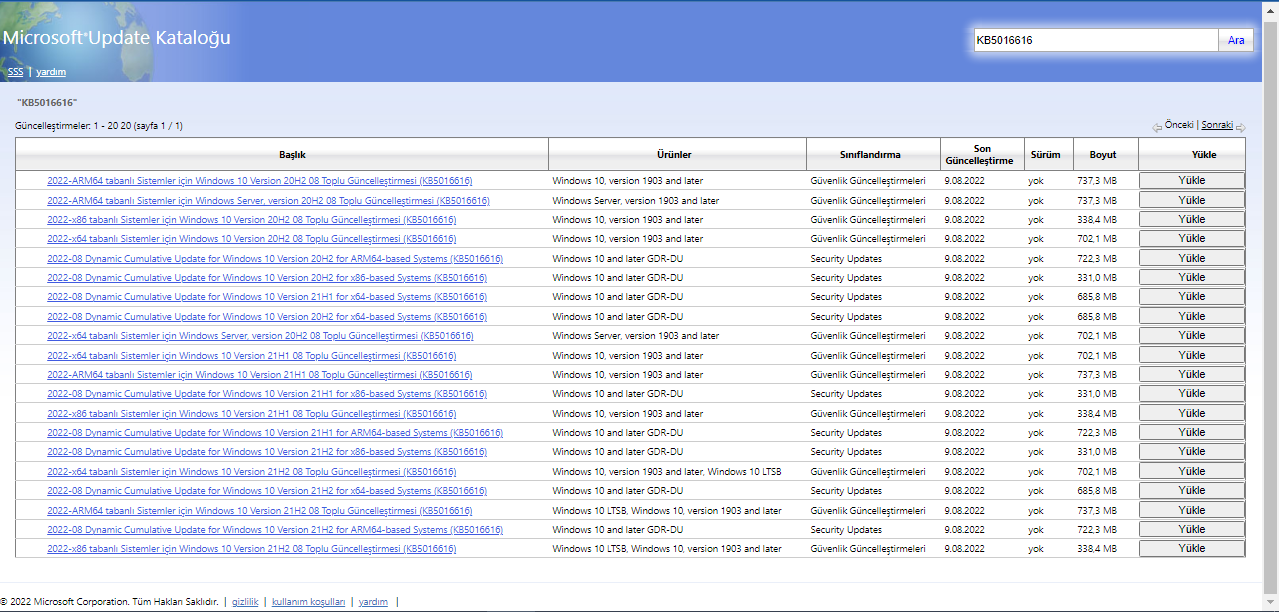Focus the search box containing KB5016616
This screenshot has width=1279, height=612.
click(x=1094, y=40)
